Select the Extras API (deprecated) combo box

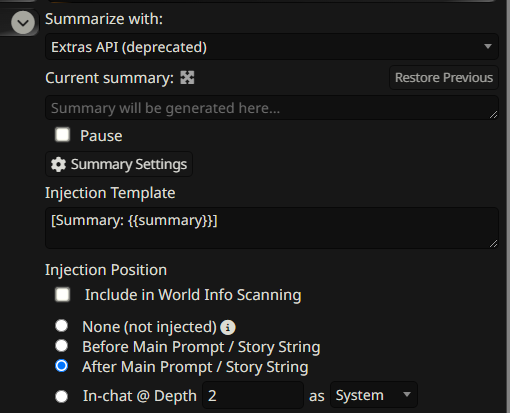tap(272, 47)
